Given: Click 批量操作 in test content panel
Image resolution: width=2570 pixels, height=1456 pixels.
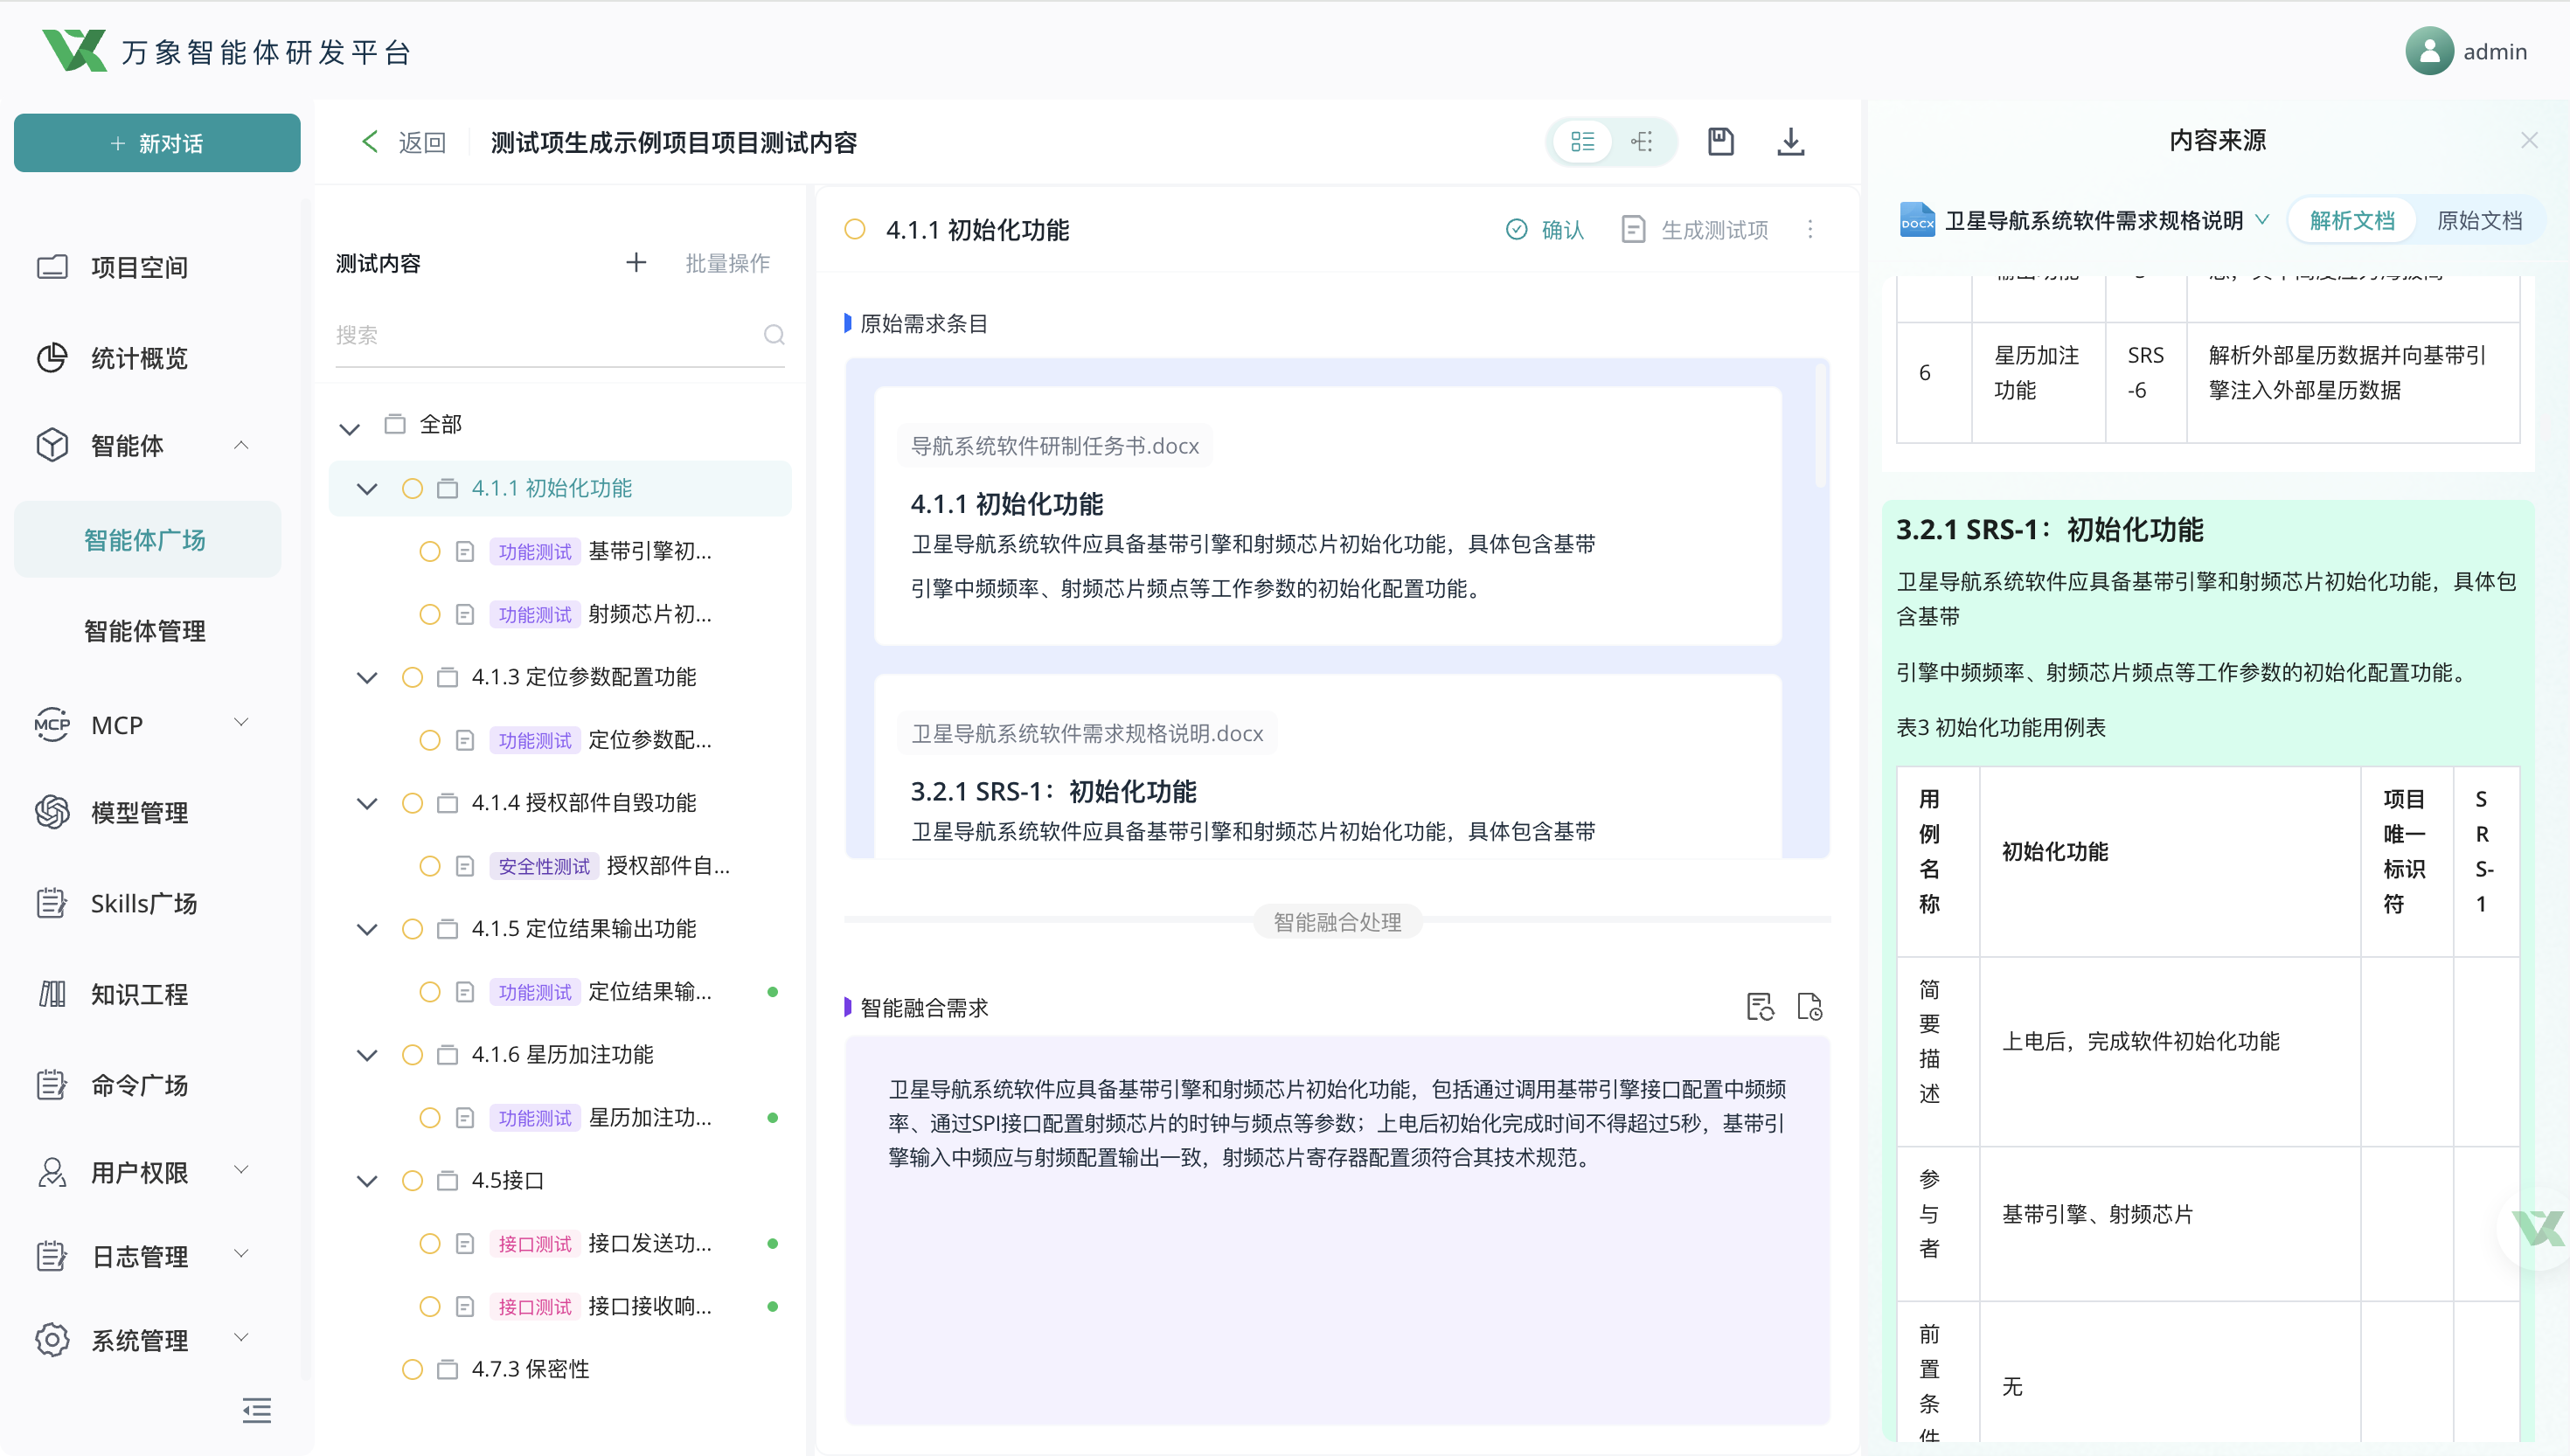Looking at the screenshot, I should [x=727, y=263].
